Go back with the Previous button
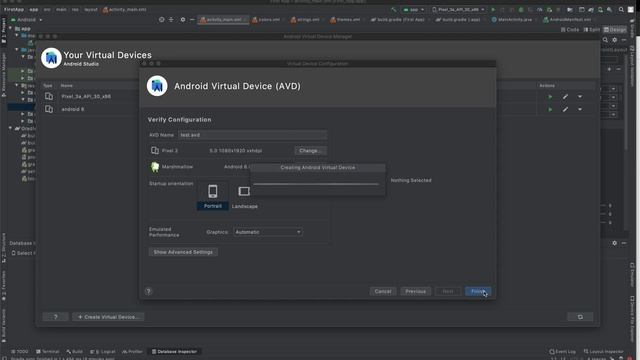 [x=416, y=291]
